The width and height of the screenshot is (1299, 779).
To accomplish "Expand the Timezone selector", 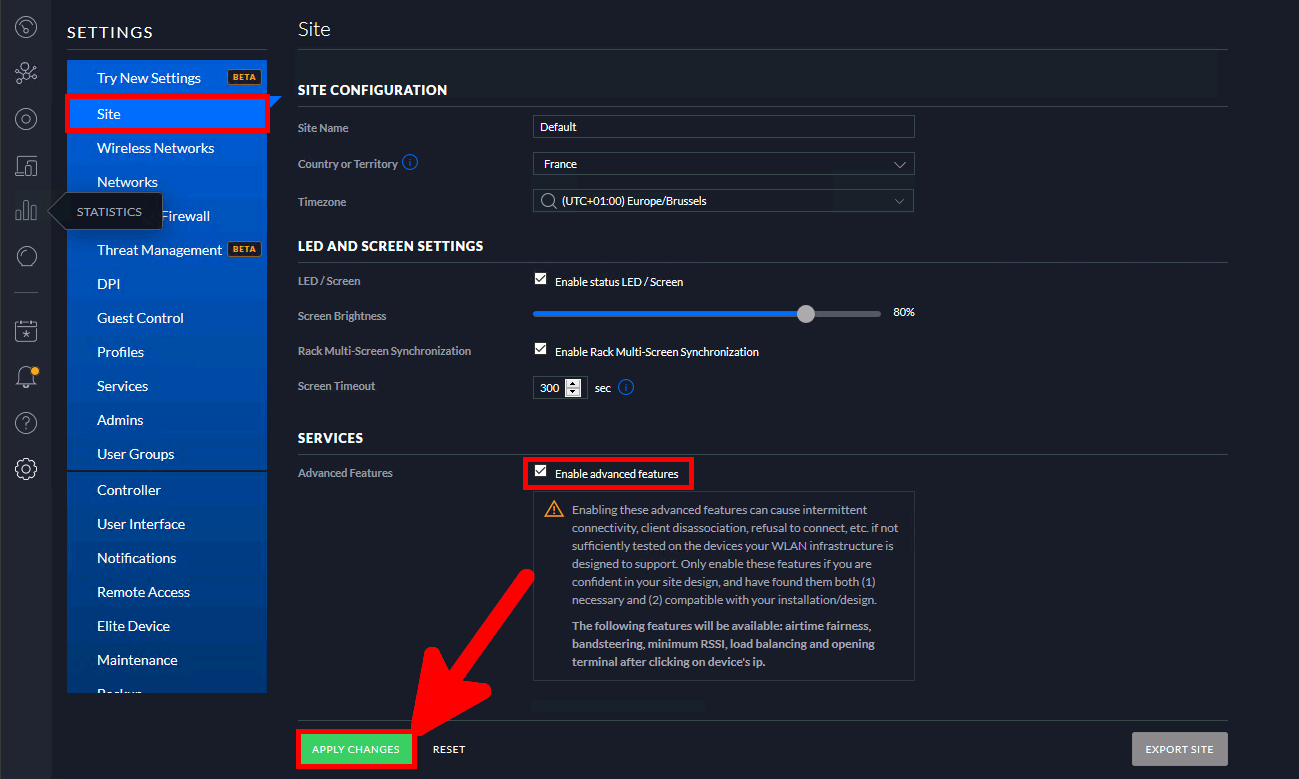I will point(723,200).
